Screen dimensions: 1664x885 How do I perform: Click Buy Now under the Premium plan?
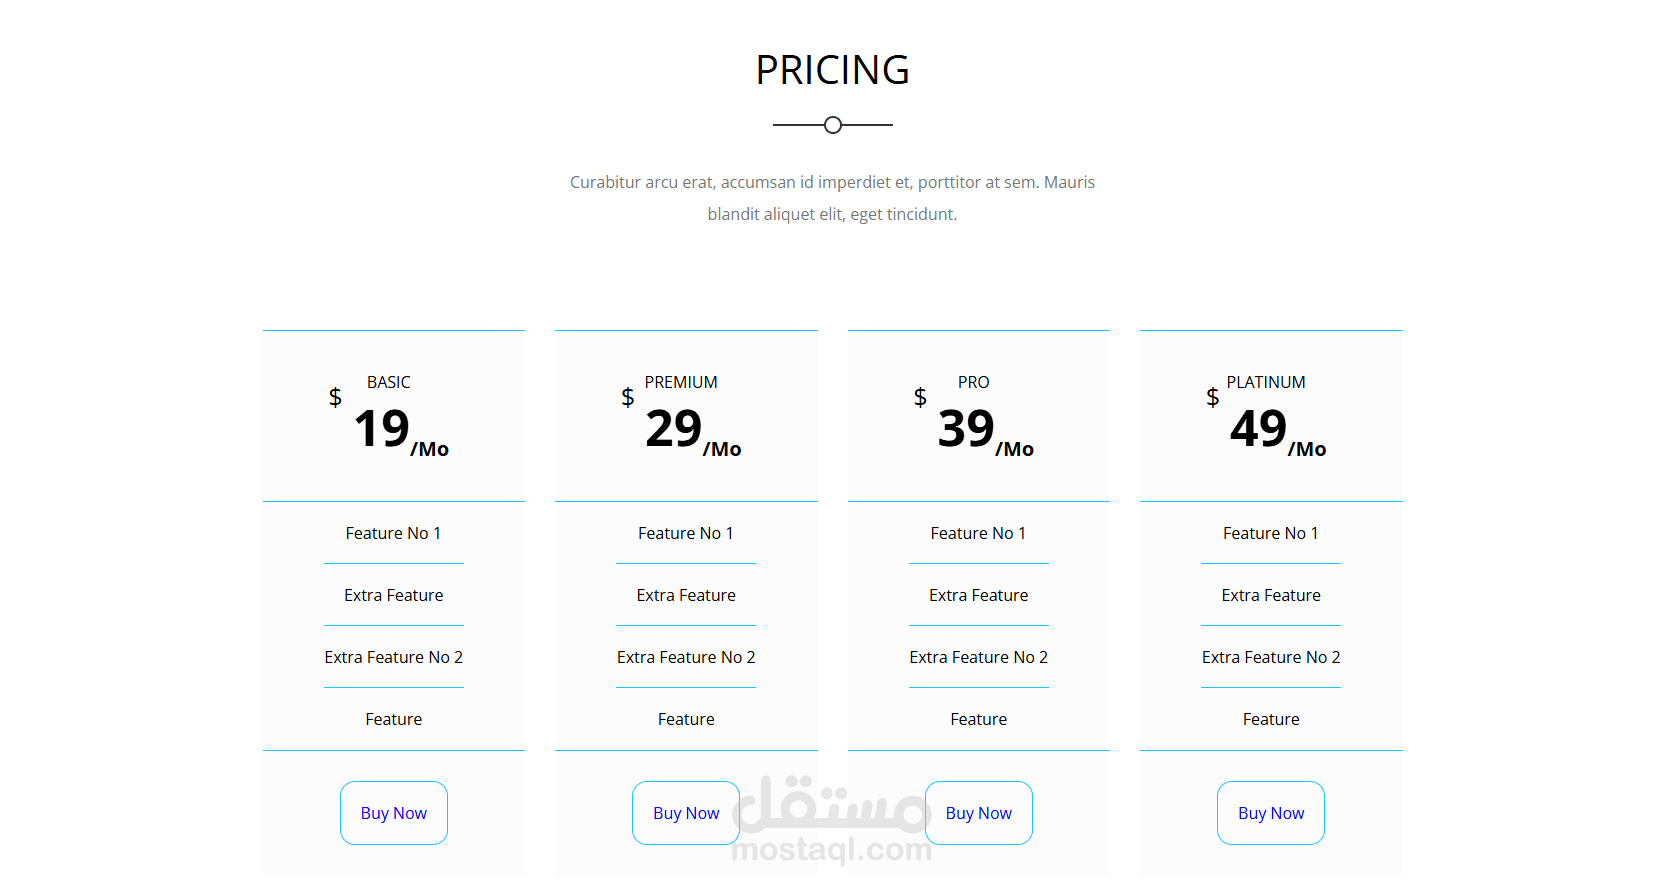coord(685,813)
